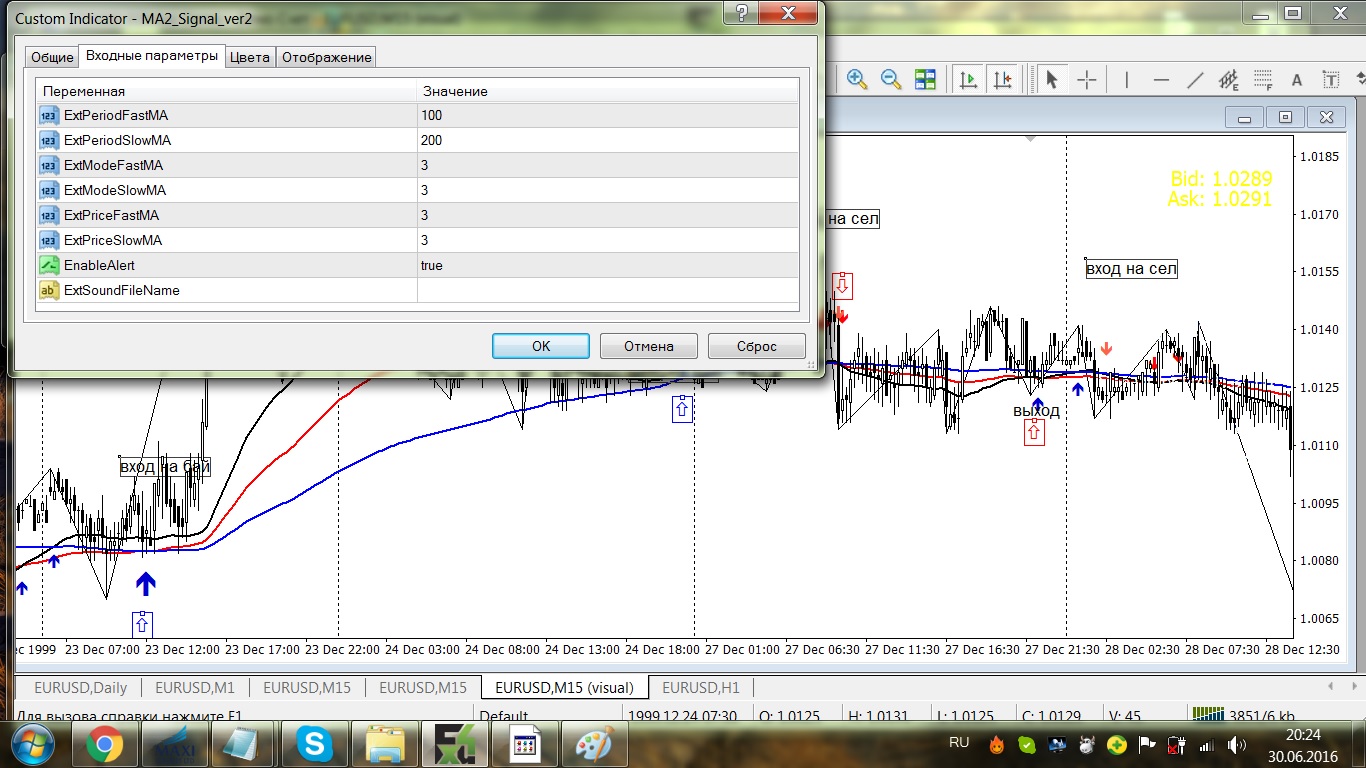Select the EnableAlert true value cell

(607, 266)
